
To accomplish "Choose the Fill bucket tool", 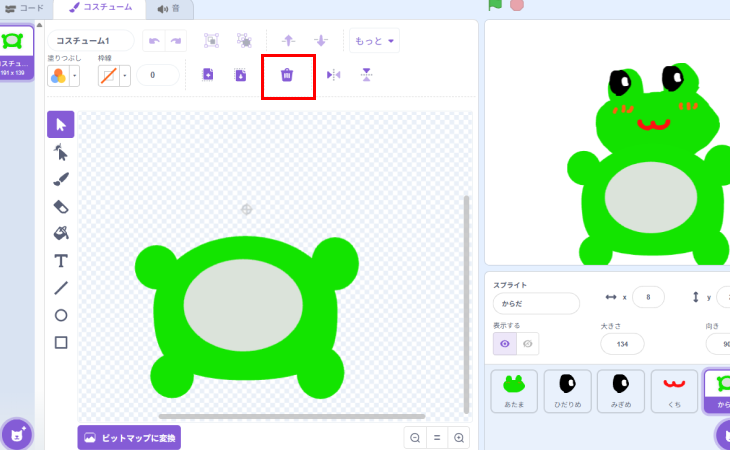I will pos(61,233).
